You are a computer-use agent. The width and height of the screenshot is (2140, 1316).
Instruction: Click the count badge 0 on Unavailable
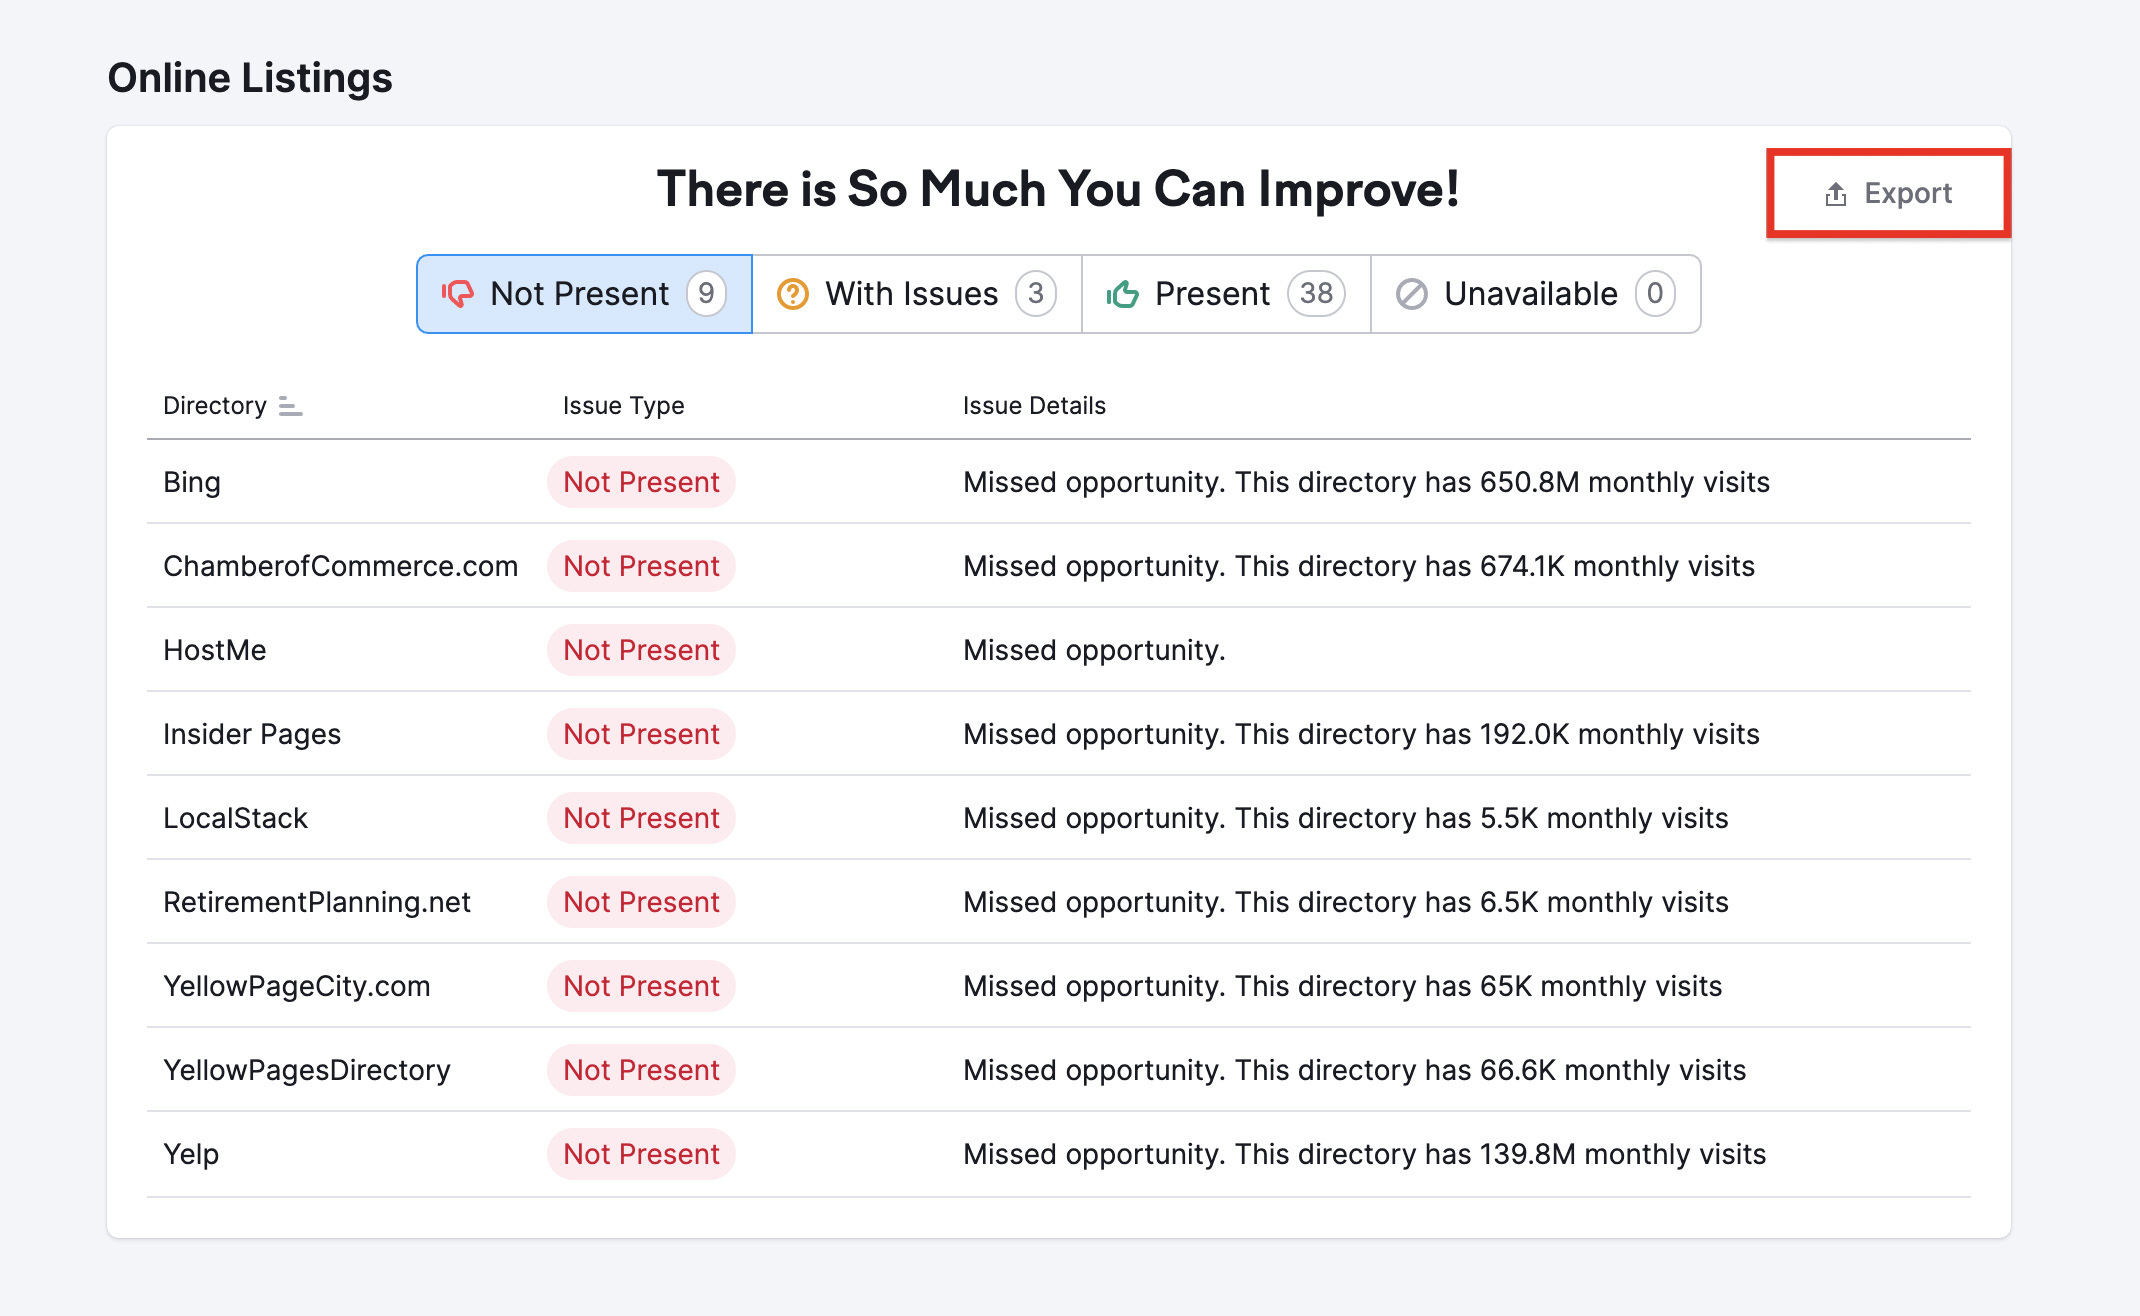1655,294
